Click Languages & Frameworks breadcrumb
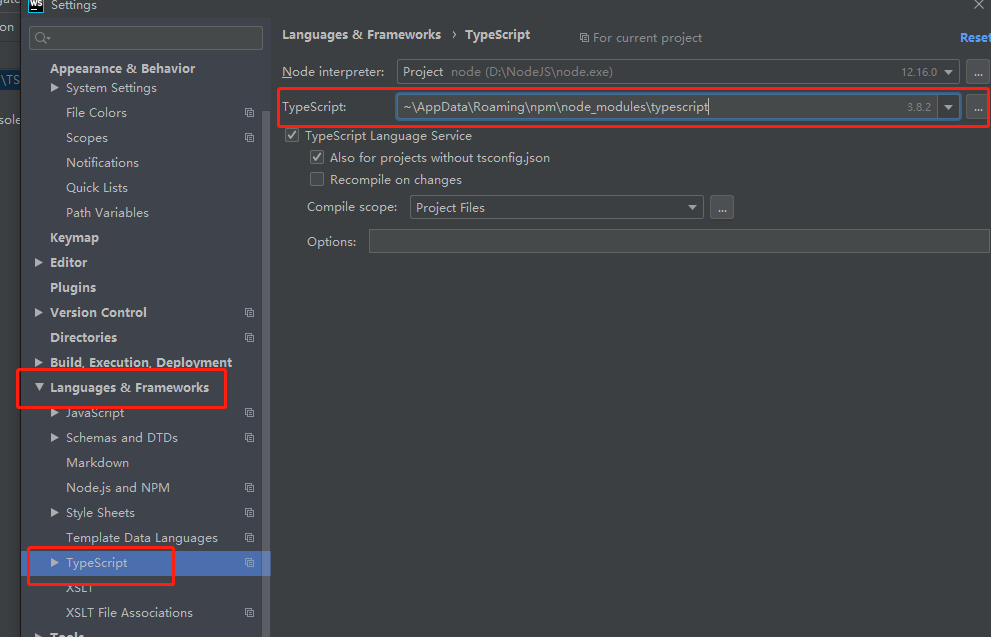The width and height of the screenshot is (991, 637). [x=362, y=35]
